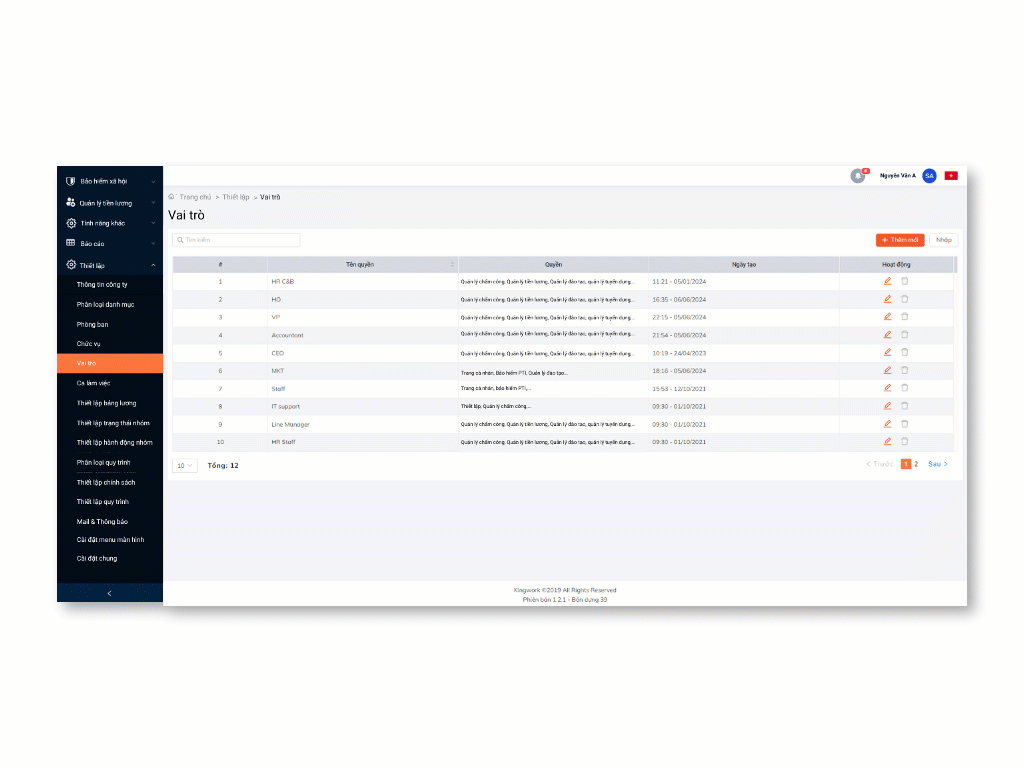
Task: Edit the Line Manager role
Action: click(x=887, y=424)
